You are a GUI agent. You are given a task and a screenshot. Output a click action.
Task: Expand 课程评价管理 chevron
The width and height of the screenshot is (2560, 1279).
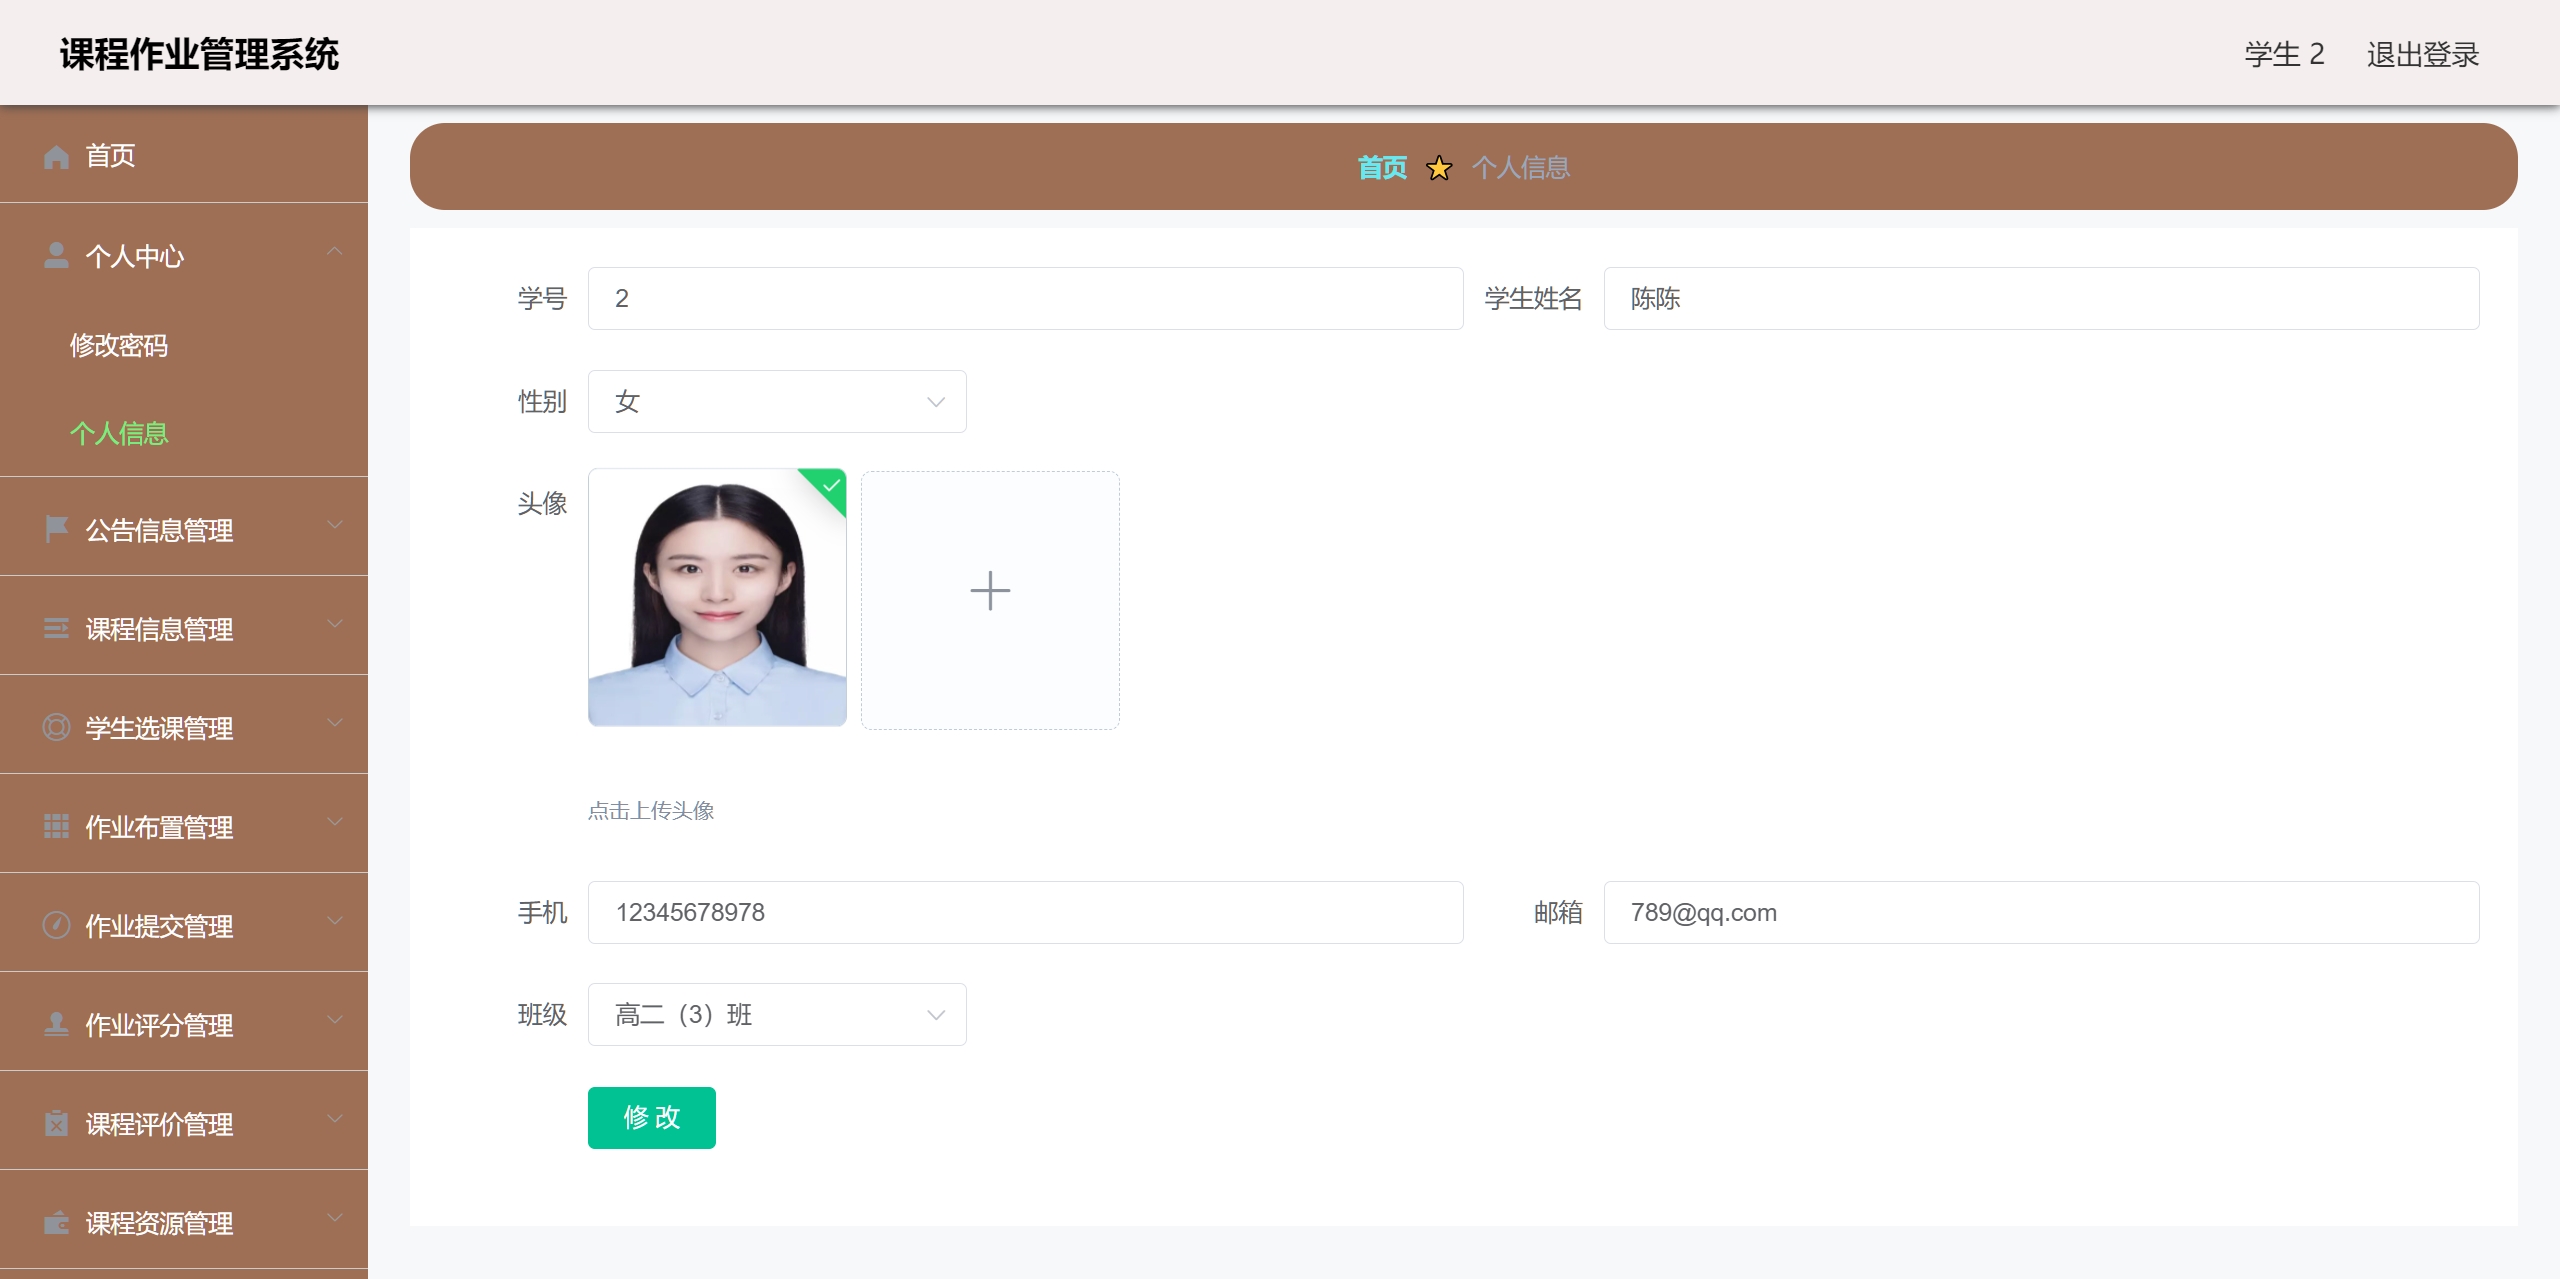pyautogui.click(x=335, y=1118)
